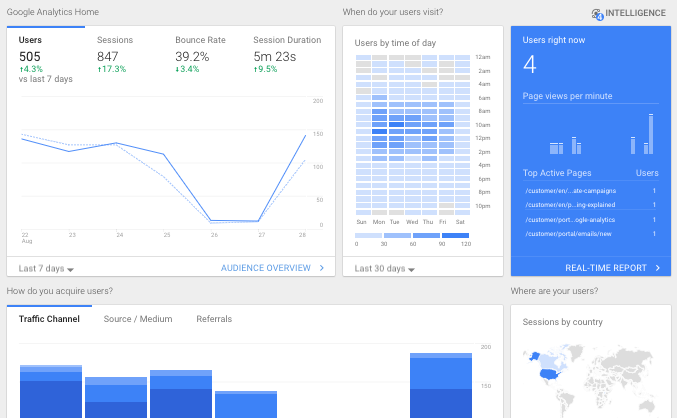Switch to the Source / Medium tab

(138, 319)
